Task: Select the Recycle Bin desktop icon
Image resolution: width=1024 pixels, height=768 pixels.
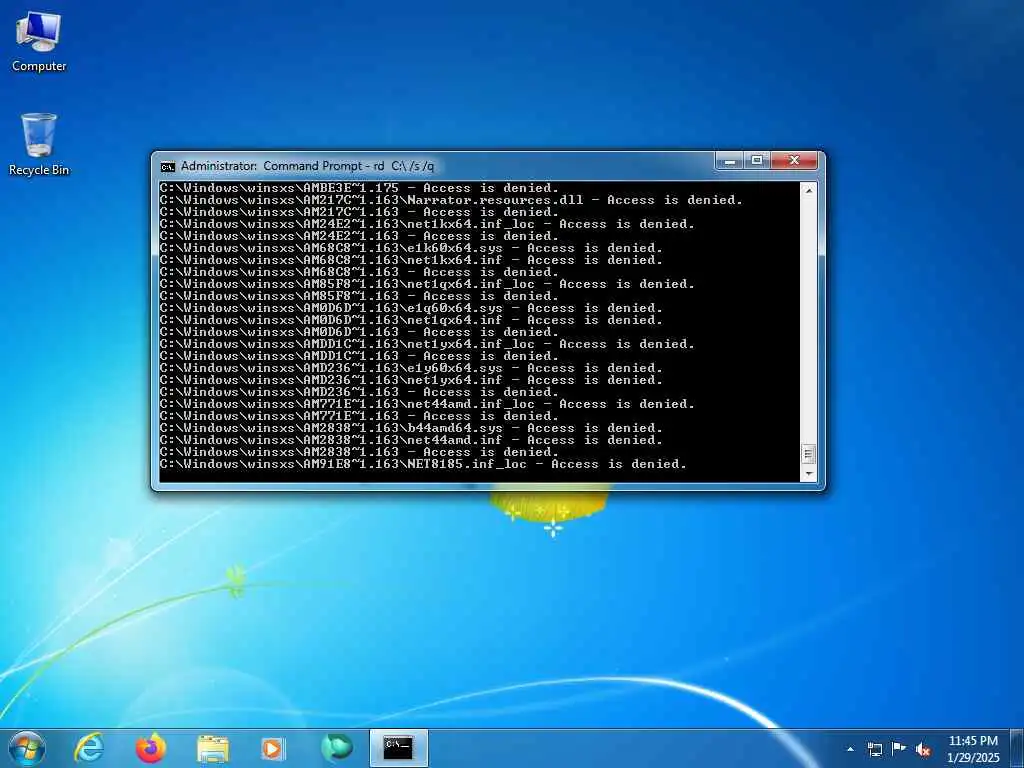Action: 39,144
